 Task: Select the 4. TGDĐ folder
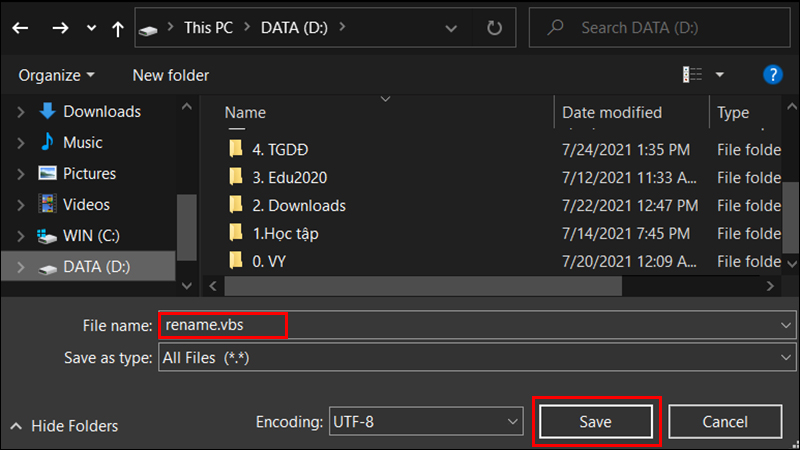click(x=280, y=149)
